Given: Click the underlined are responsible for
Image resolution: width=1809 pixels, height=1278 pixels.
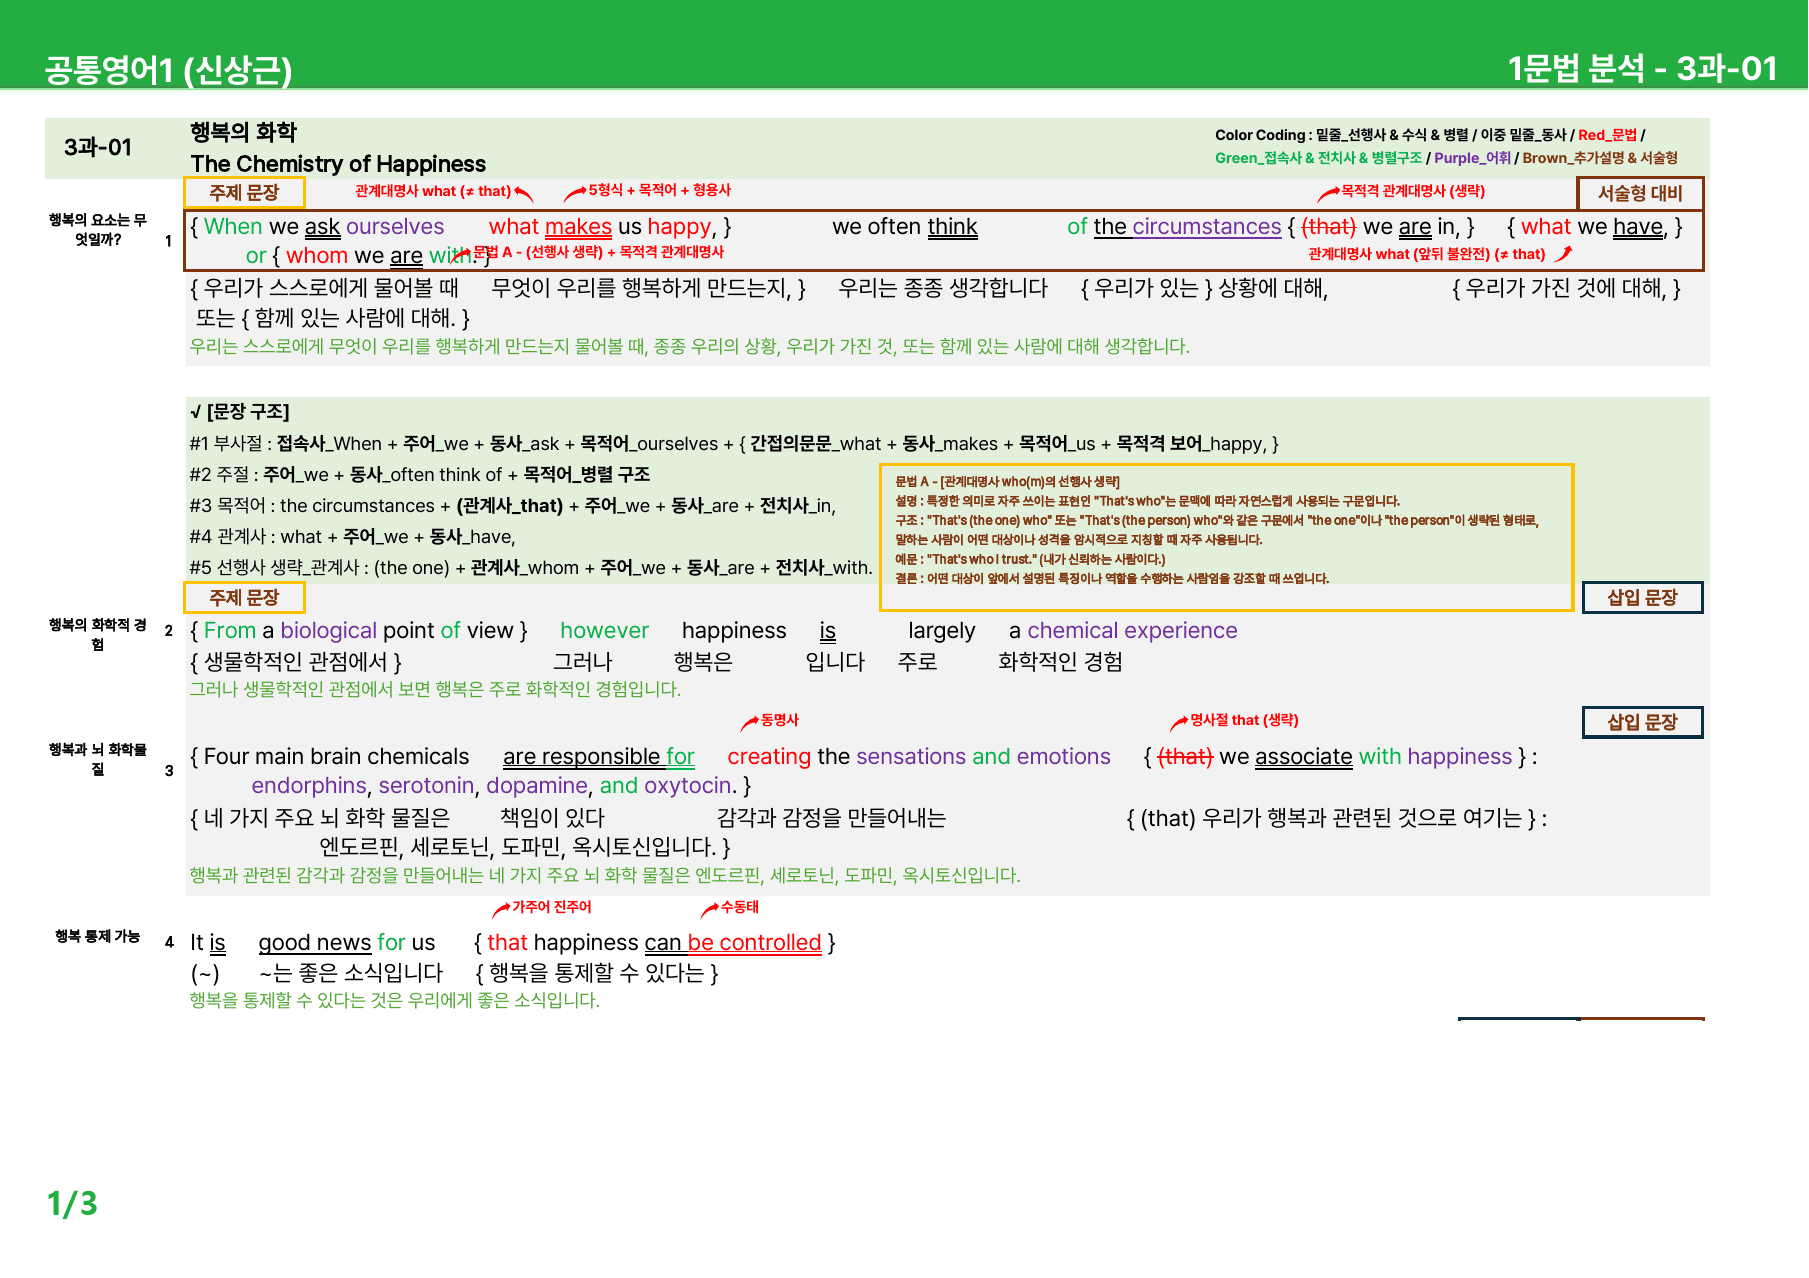Looking at the screenshot, I should click(599, 757).
